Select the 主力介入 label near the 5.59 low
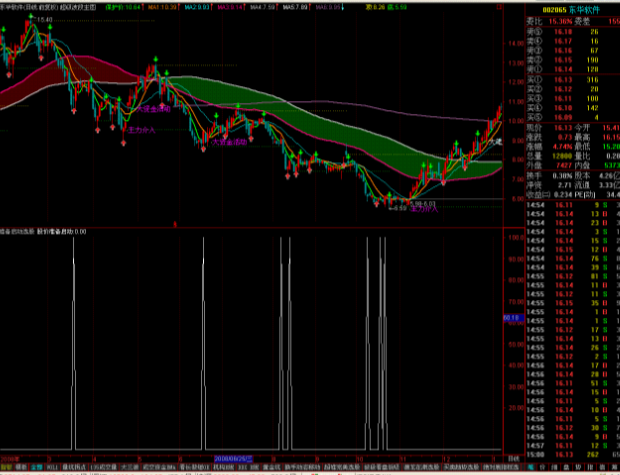Viewport: 620px width, 475px height. [x=425, y=209]
